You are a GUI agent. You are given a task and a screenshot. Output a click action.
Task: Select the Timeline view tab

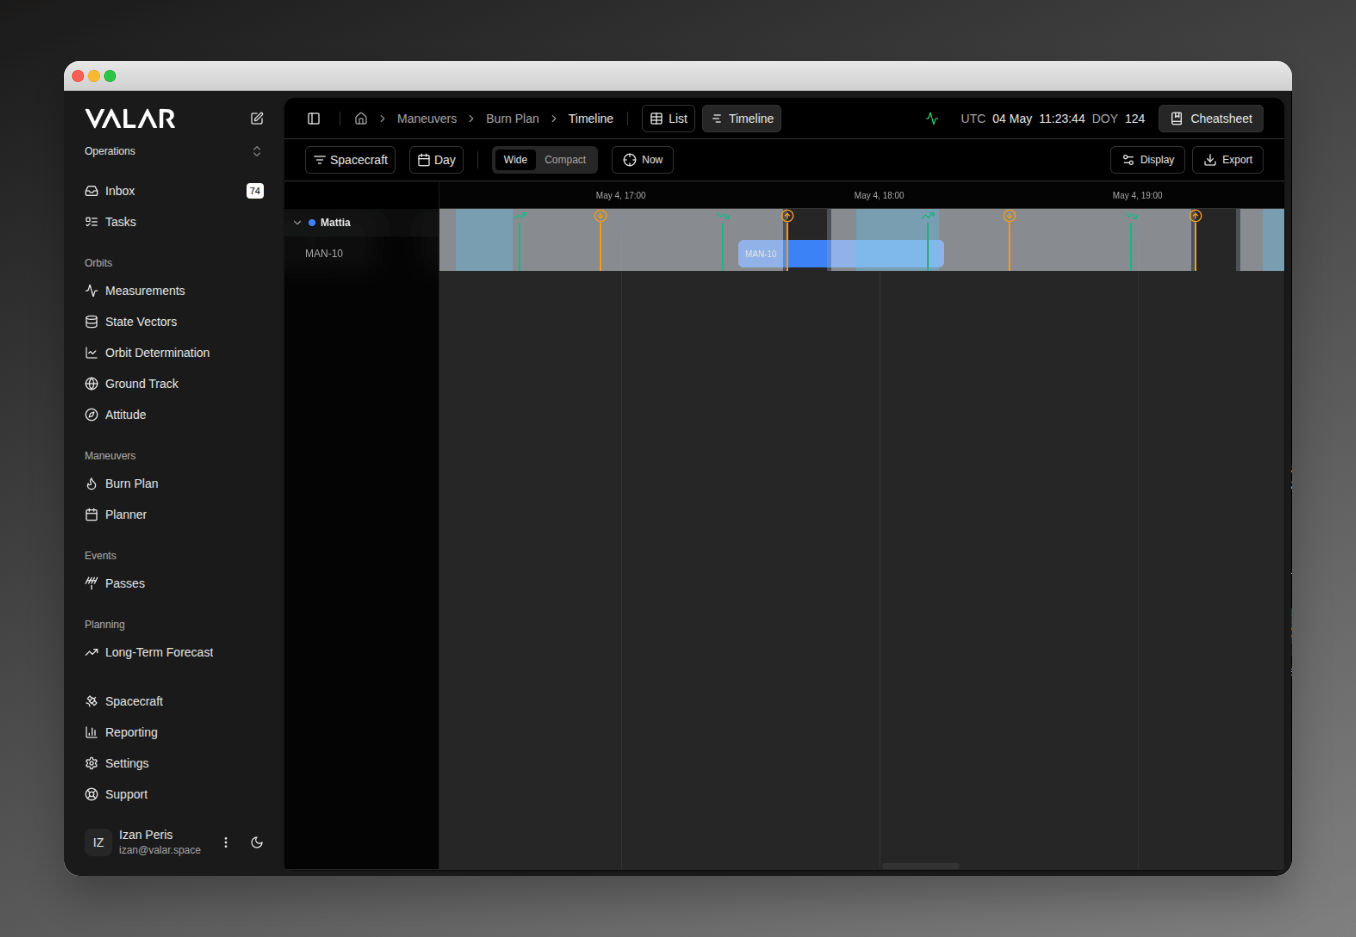tap(742, 119)
